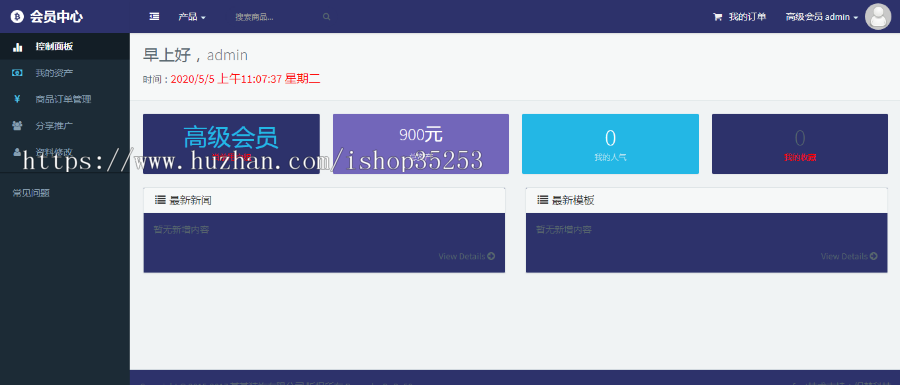Open View Details under 最新新闻
The image size is (900, 385).
coord(467,256)
